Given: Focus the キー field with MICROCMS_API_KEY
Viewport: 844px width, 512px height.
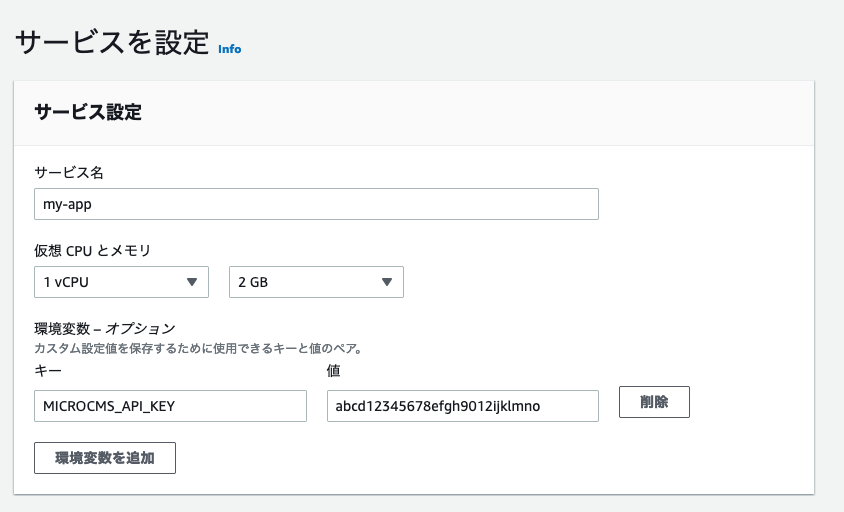Looking at the screenshot, I should 170,406.
